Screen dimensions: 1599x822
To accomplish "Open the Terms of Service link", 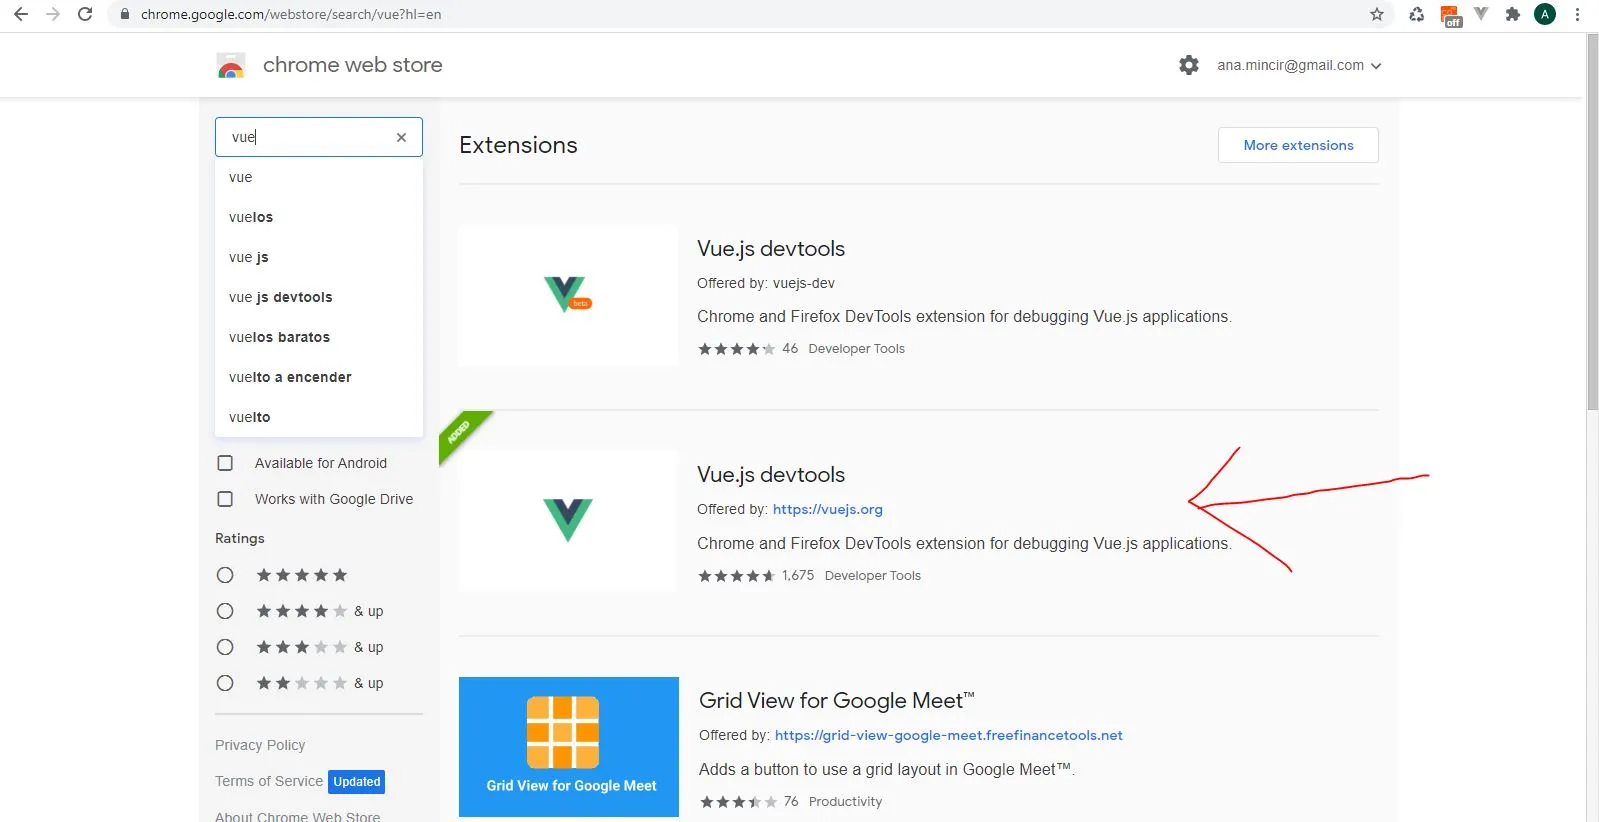I will coord(269,781).
